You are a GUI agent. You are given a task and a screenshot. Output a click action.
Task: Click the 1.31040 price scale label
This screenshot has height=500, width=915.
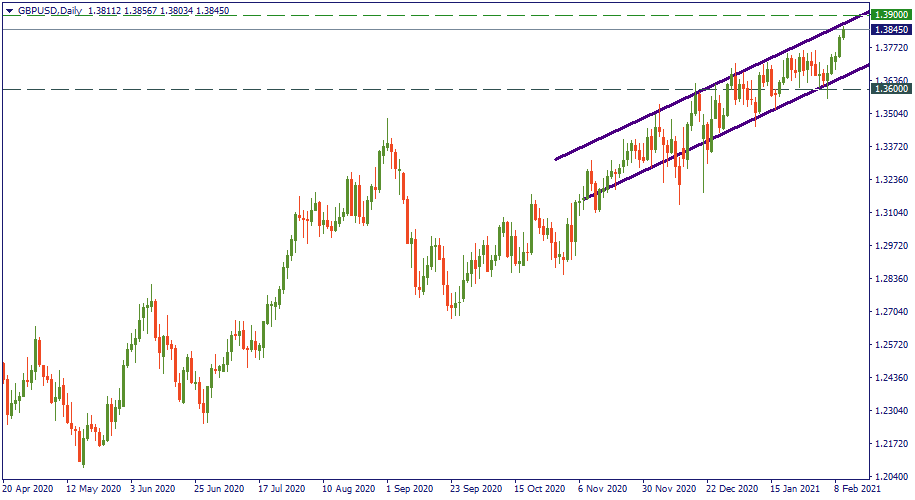889,213
